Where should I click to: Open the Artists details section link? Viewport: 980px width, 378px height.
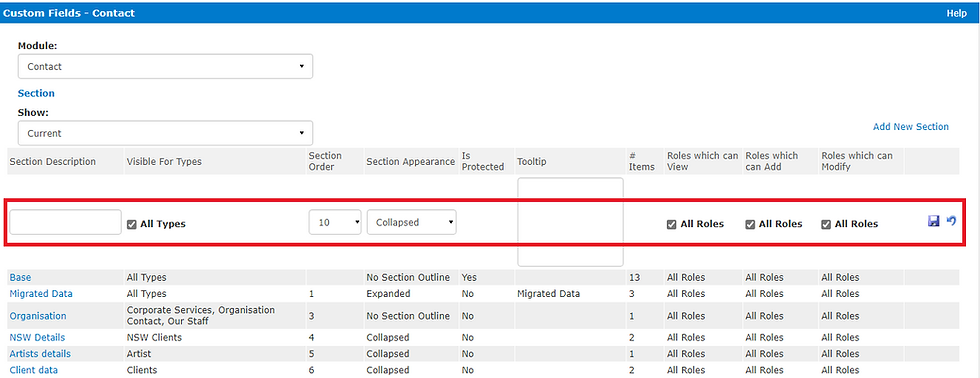(x=40, y=354)
